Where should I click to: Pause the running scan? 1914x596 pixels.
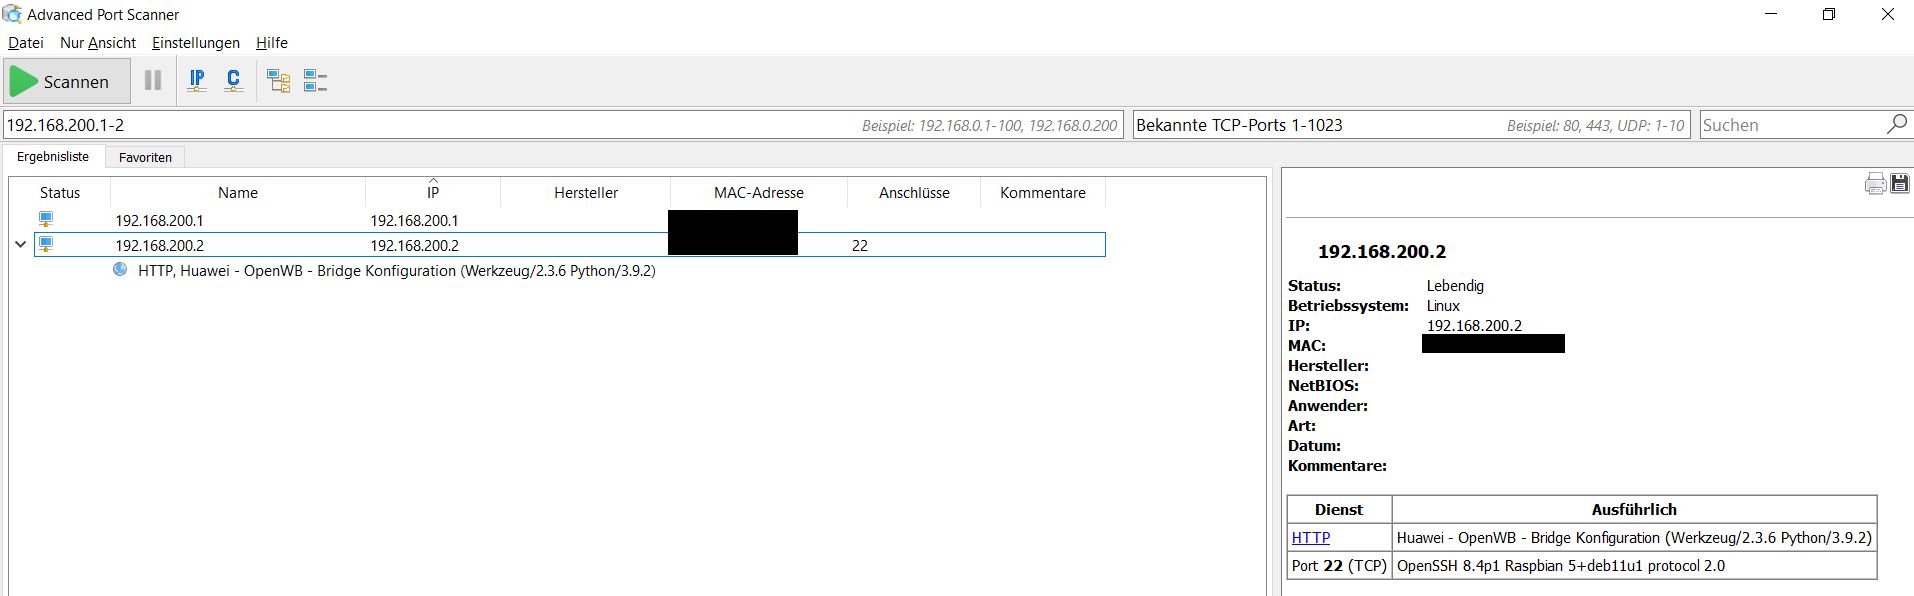153,81
